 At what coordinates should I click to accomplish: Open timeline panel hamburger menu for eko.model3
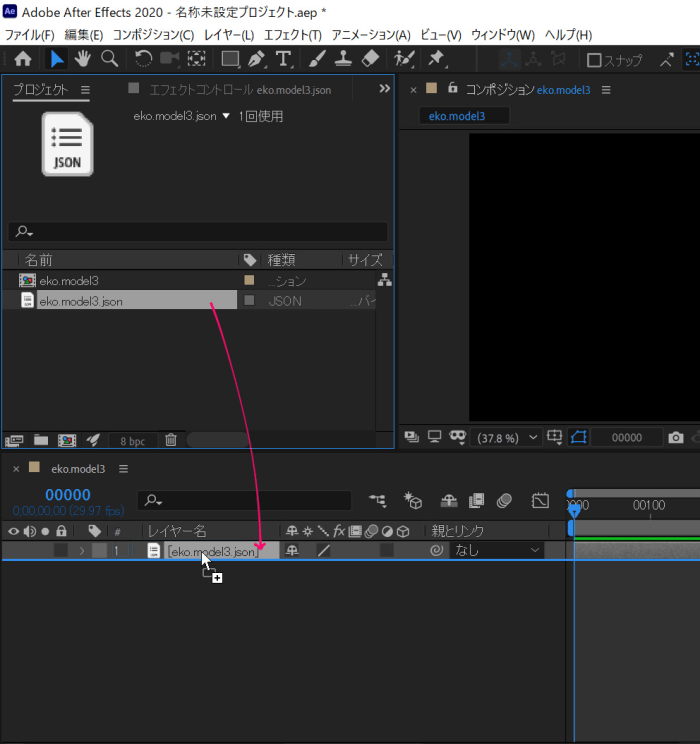pyautogui.click(x=123, y=469)
